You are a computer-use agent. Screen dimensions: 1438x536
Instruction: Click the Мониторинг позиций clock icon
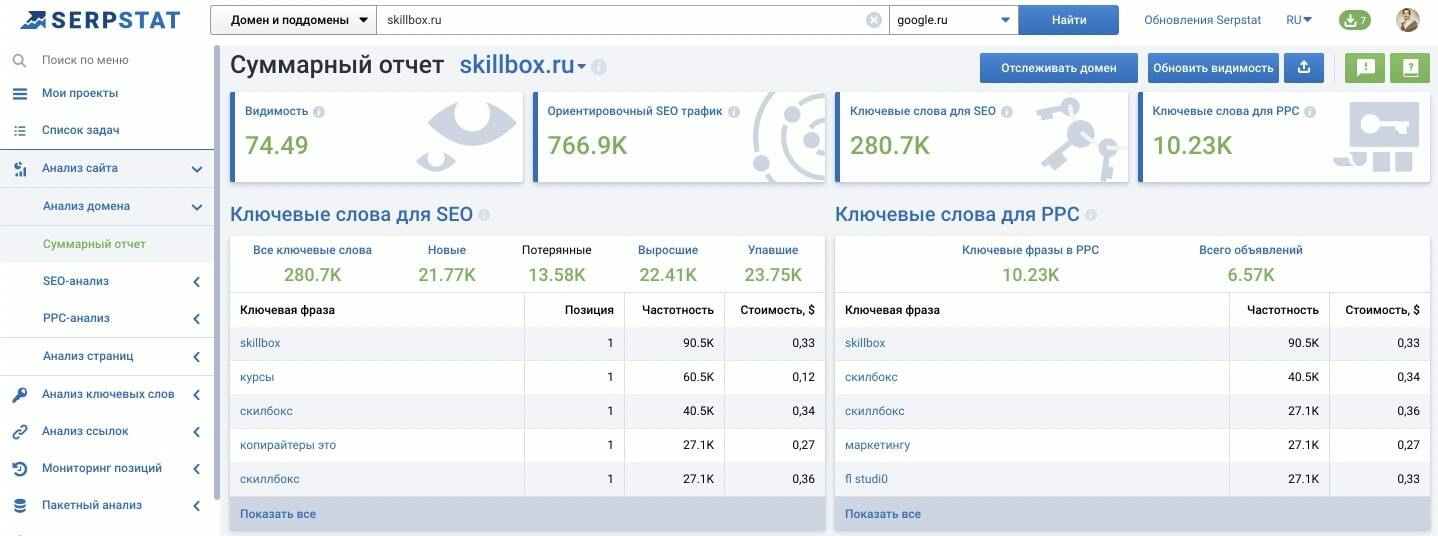[x=19, y=468]
